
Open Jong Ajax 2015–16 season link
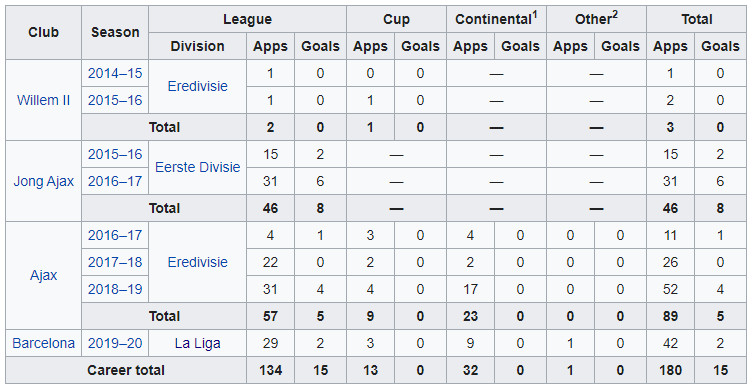pyautogui.click(x=115, y=154)
